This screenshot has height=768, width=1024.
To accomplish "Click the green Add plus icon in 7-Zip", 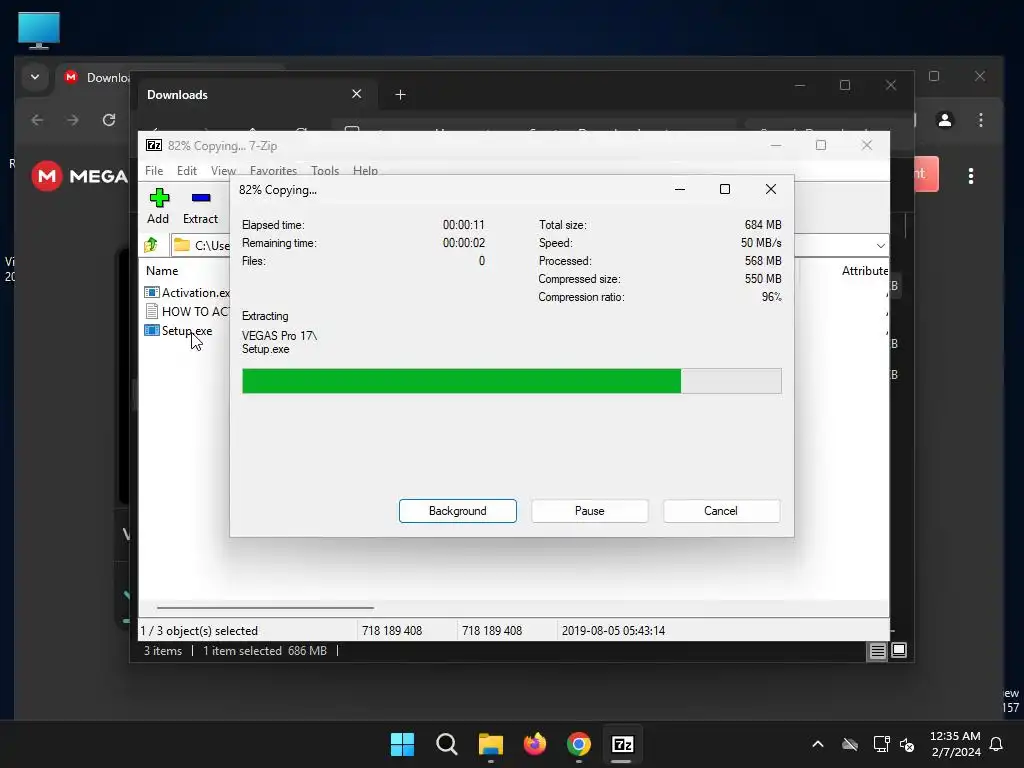I will click(x=159, y=198).
